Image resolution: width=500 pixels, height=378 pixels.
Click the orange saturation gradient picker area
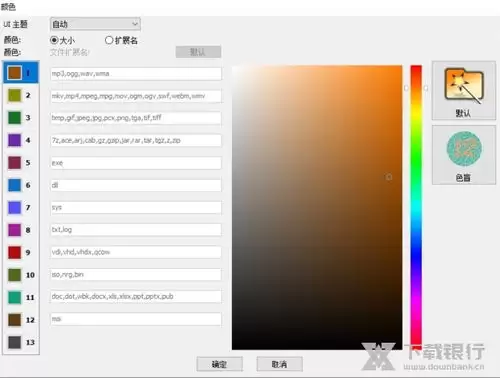pyautogui.click(x=317, y=207)
